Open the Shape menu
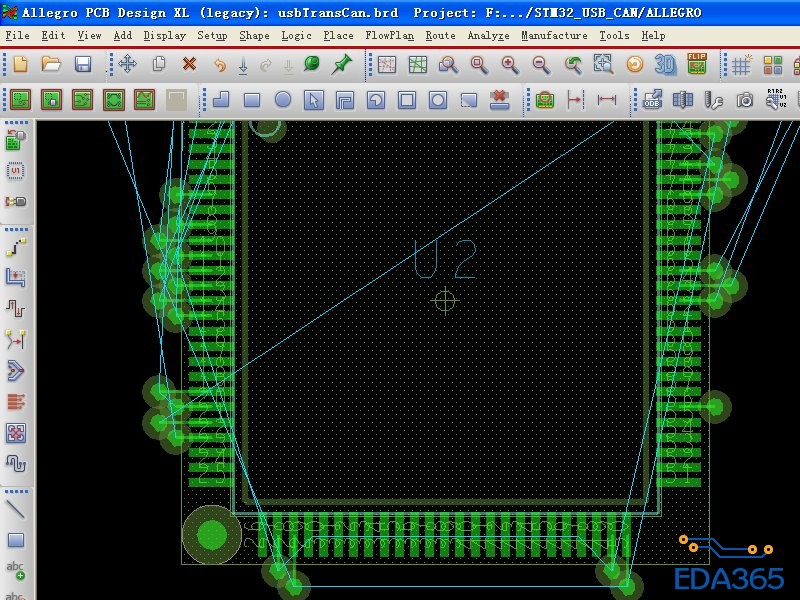The height and width of the screenshot is (600, 800). point(254,36)
